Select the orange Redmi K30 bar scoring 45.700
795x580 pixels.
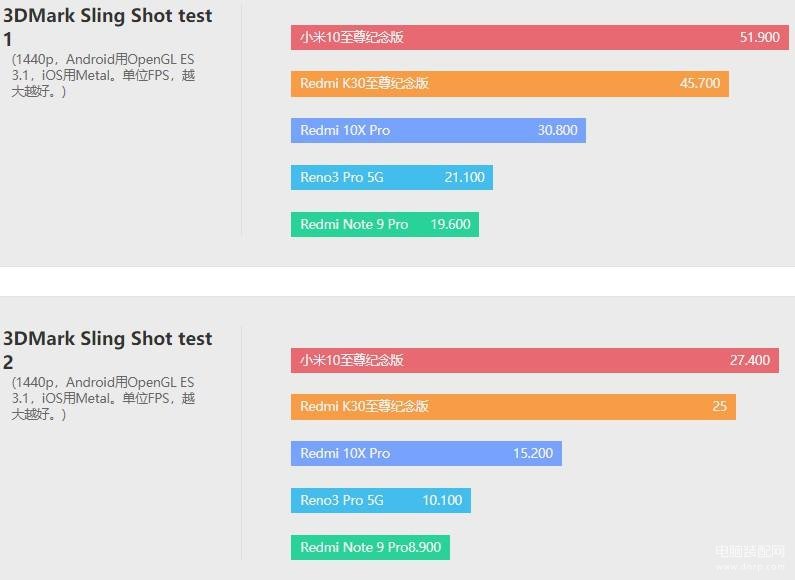pyautogui.click(x=510, y=84)
